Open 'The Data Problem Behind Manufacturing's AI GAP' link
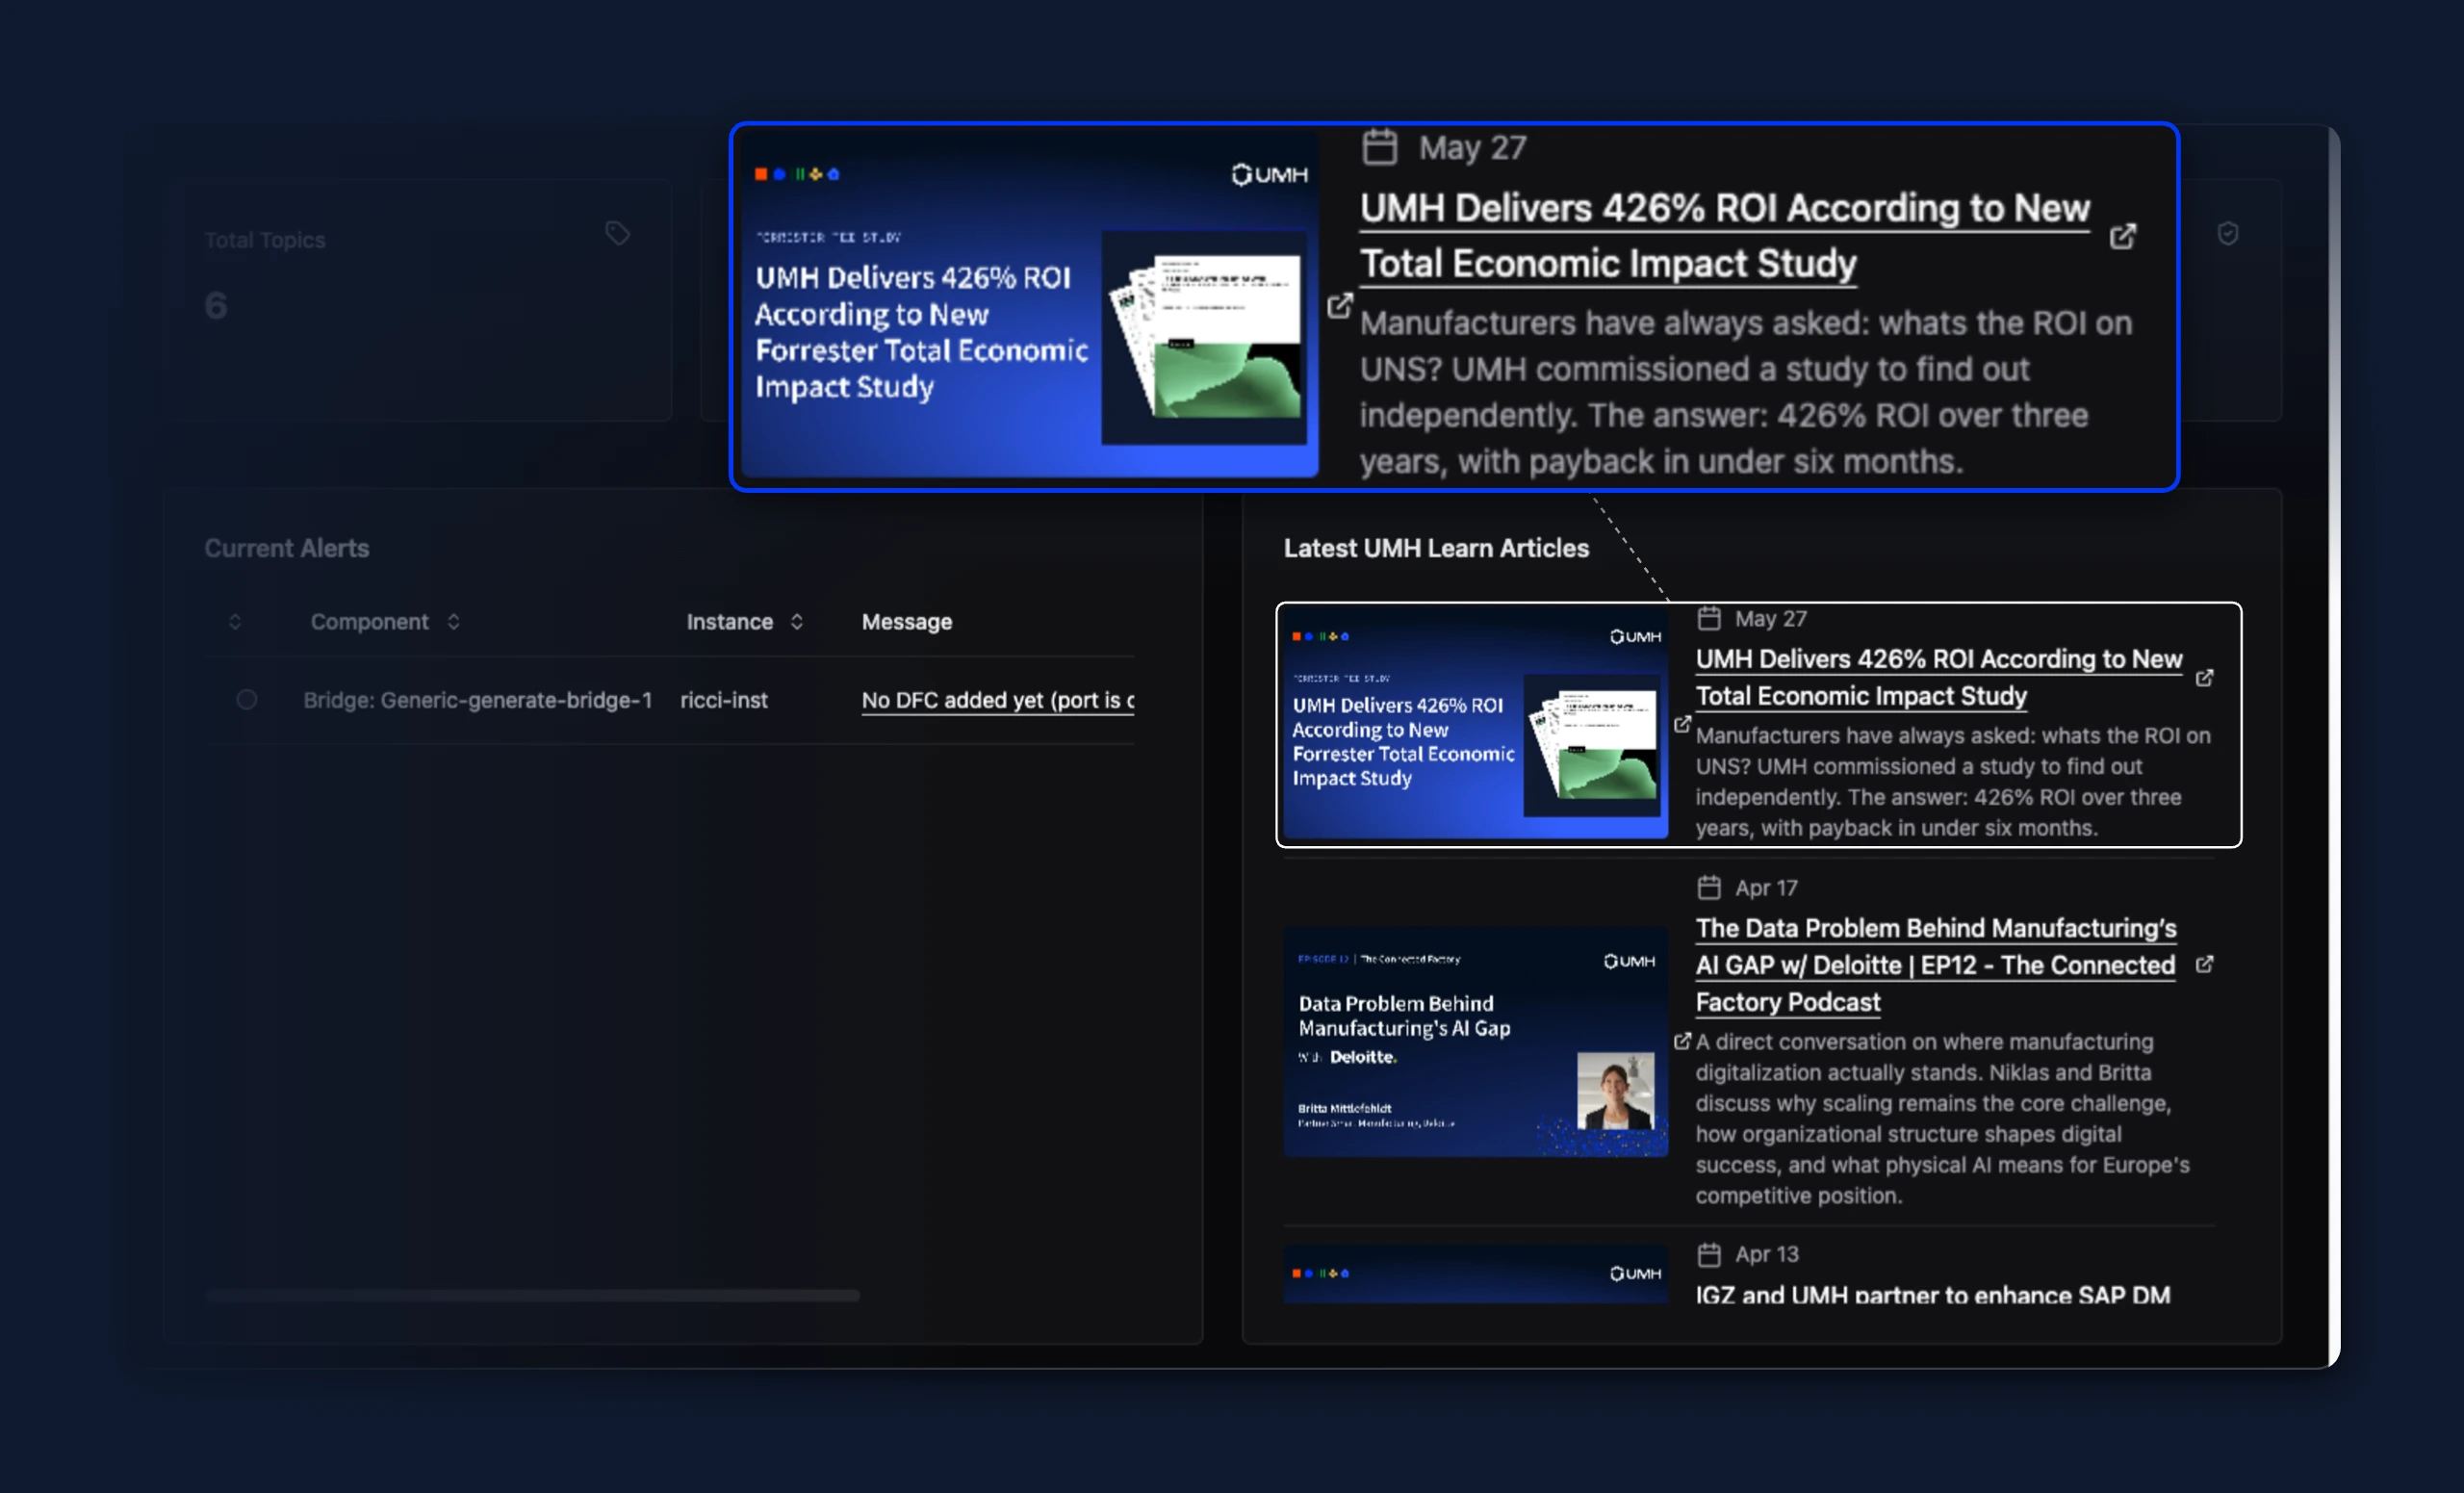Image resolution: width=2464 pixels, height=1493 pixels. [x=1935, y=965]
